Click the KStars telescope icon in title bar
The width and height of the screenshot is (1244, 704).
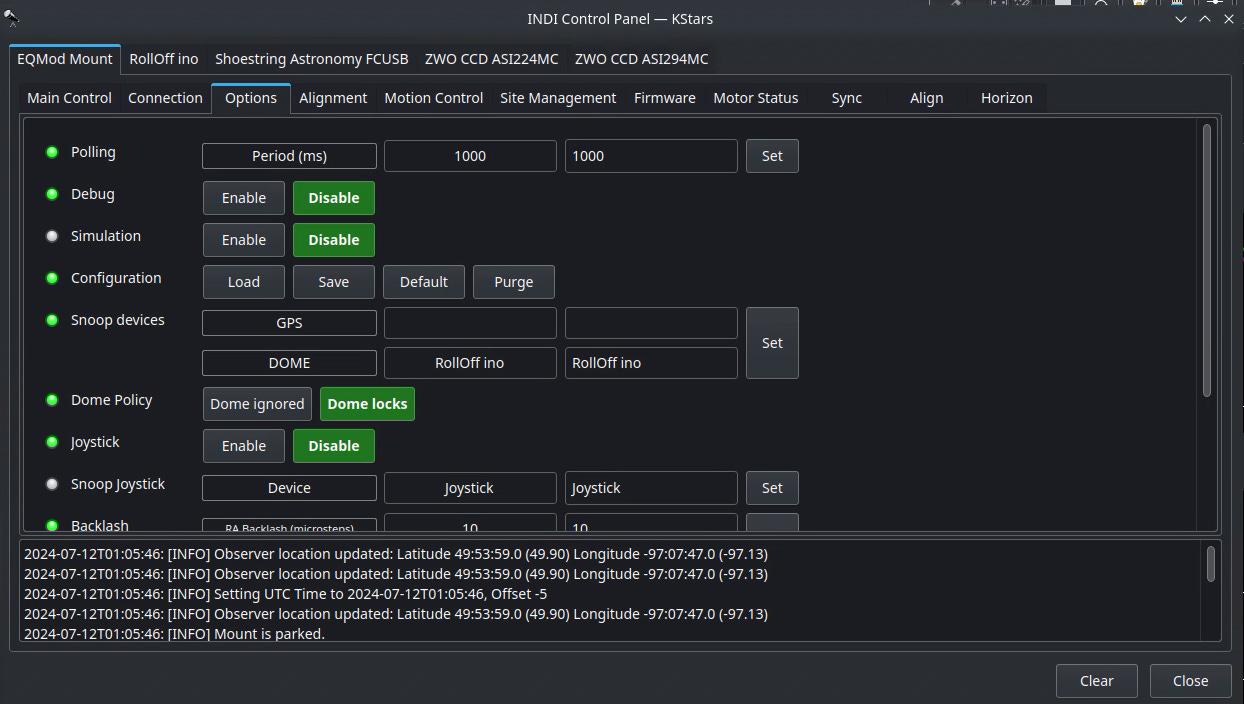(12, 16)
